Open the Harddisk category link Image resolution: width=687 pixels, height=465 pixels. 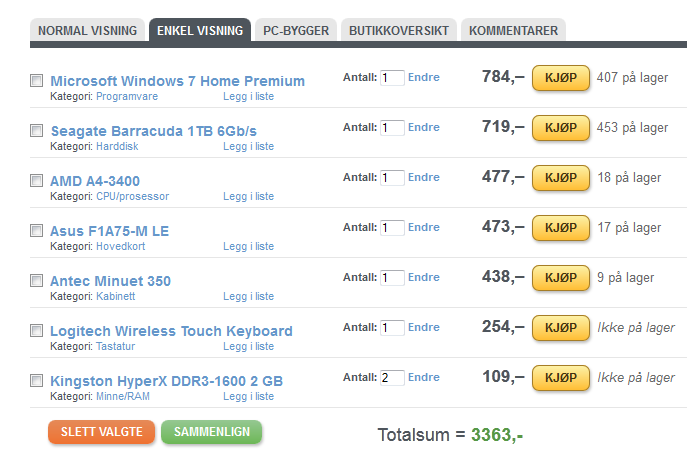[x=117, y=146]
